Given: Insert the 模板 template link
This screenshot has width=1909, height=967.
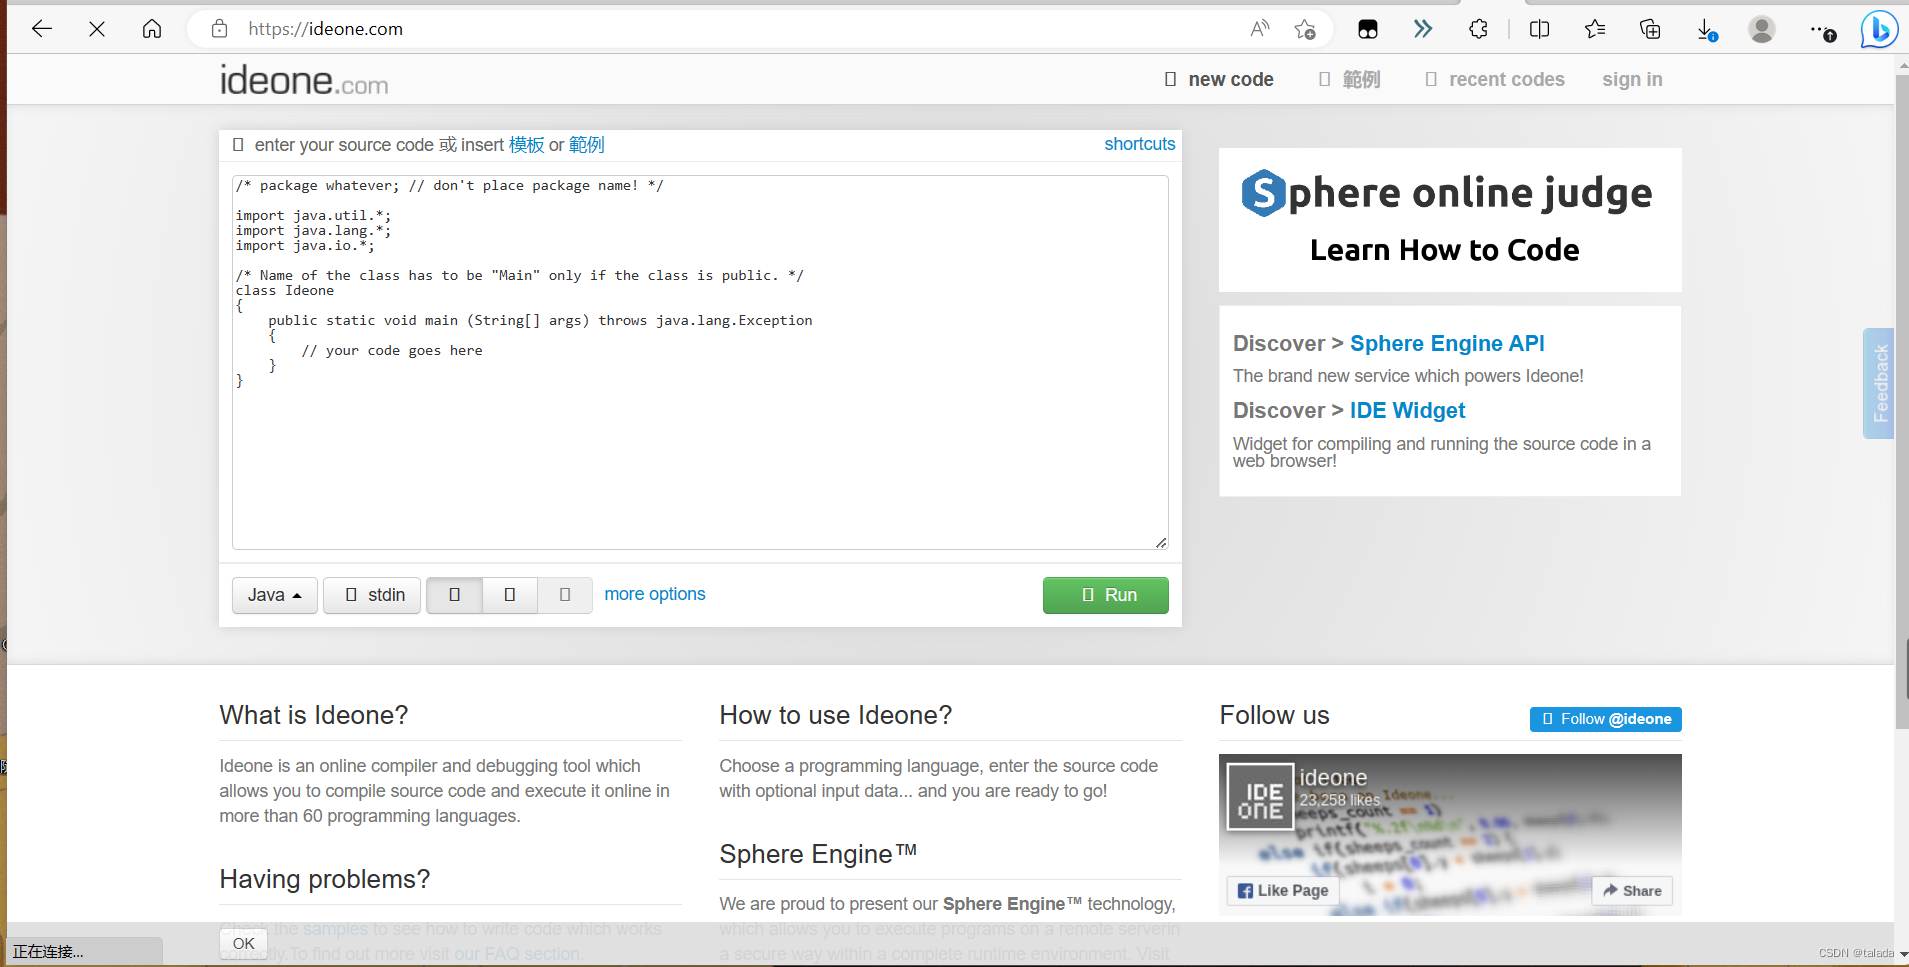Looking at the screenshot, I should pos(526,145).
